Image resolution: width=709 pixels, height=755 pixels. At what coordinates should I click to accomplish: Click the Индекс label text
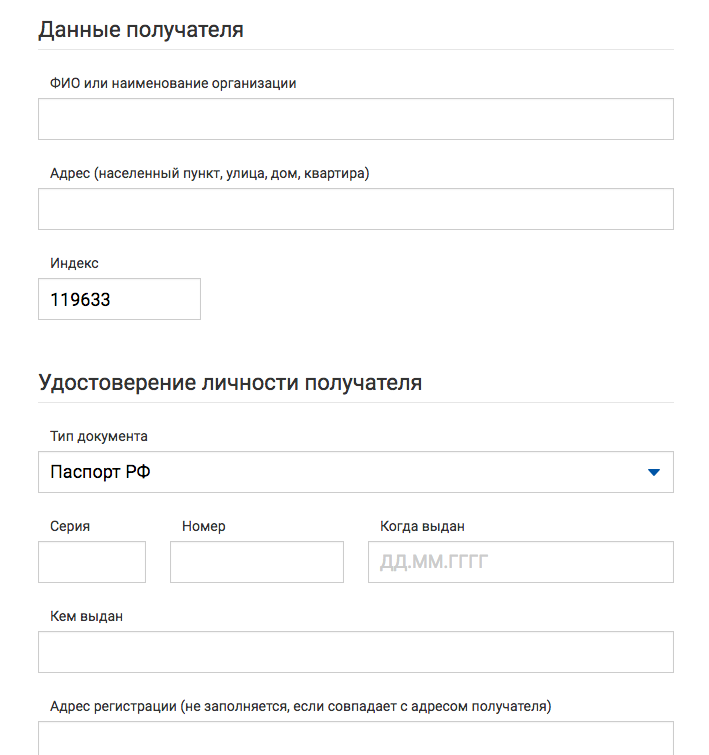pyautogui.click(x=74, y=263)
